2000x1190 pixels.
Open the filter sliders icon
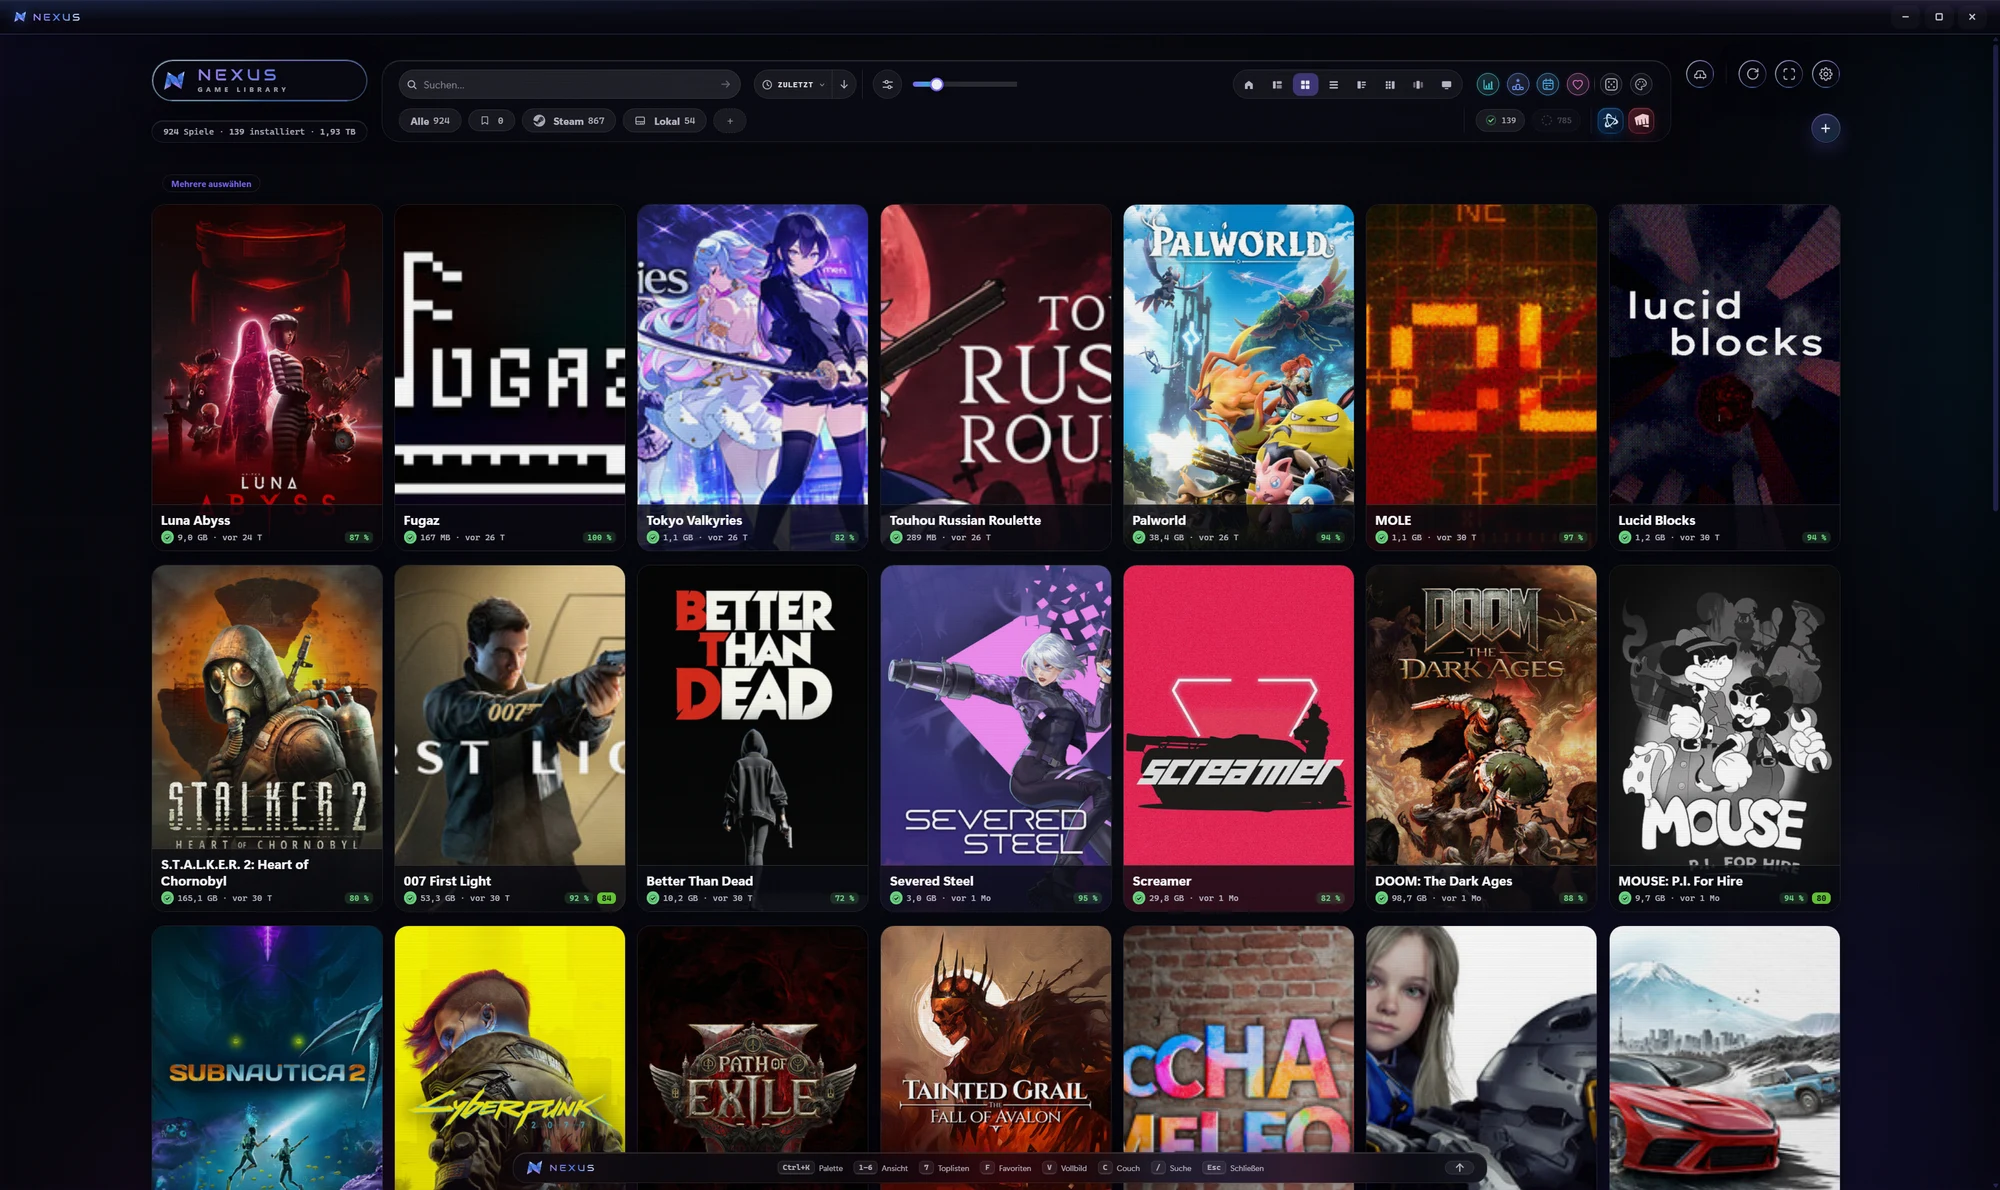pos(887,85)
